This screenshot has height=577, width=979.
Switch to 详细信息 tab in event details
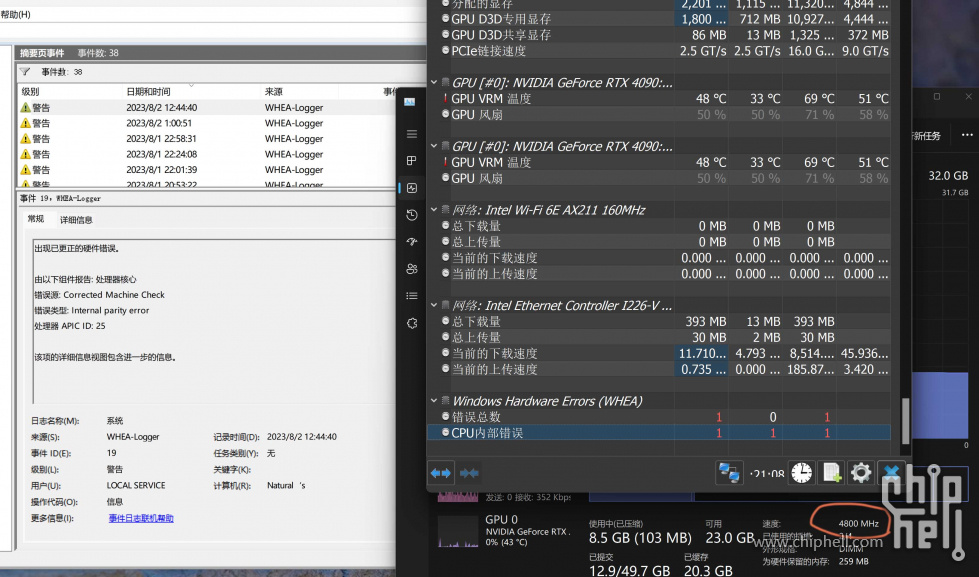click(x=76, y=220)
